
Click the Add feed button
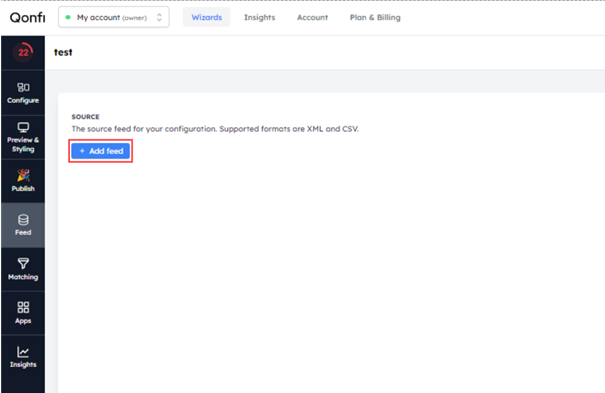pos(101,151)
